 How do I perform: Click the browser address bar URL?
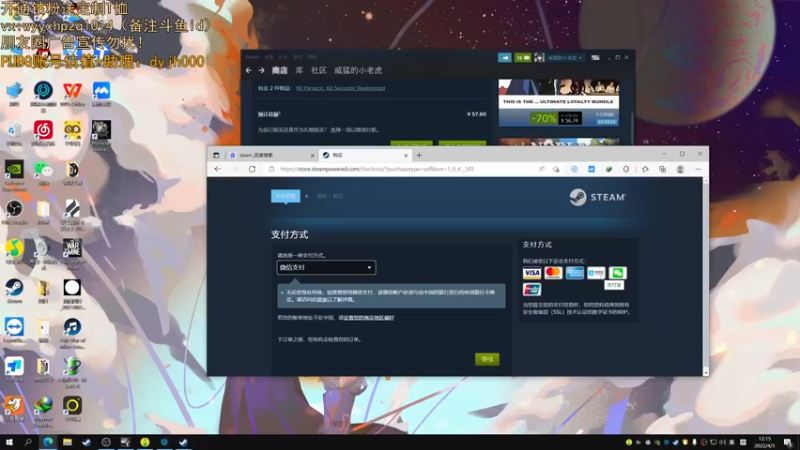tap(377, 169)
